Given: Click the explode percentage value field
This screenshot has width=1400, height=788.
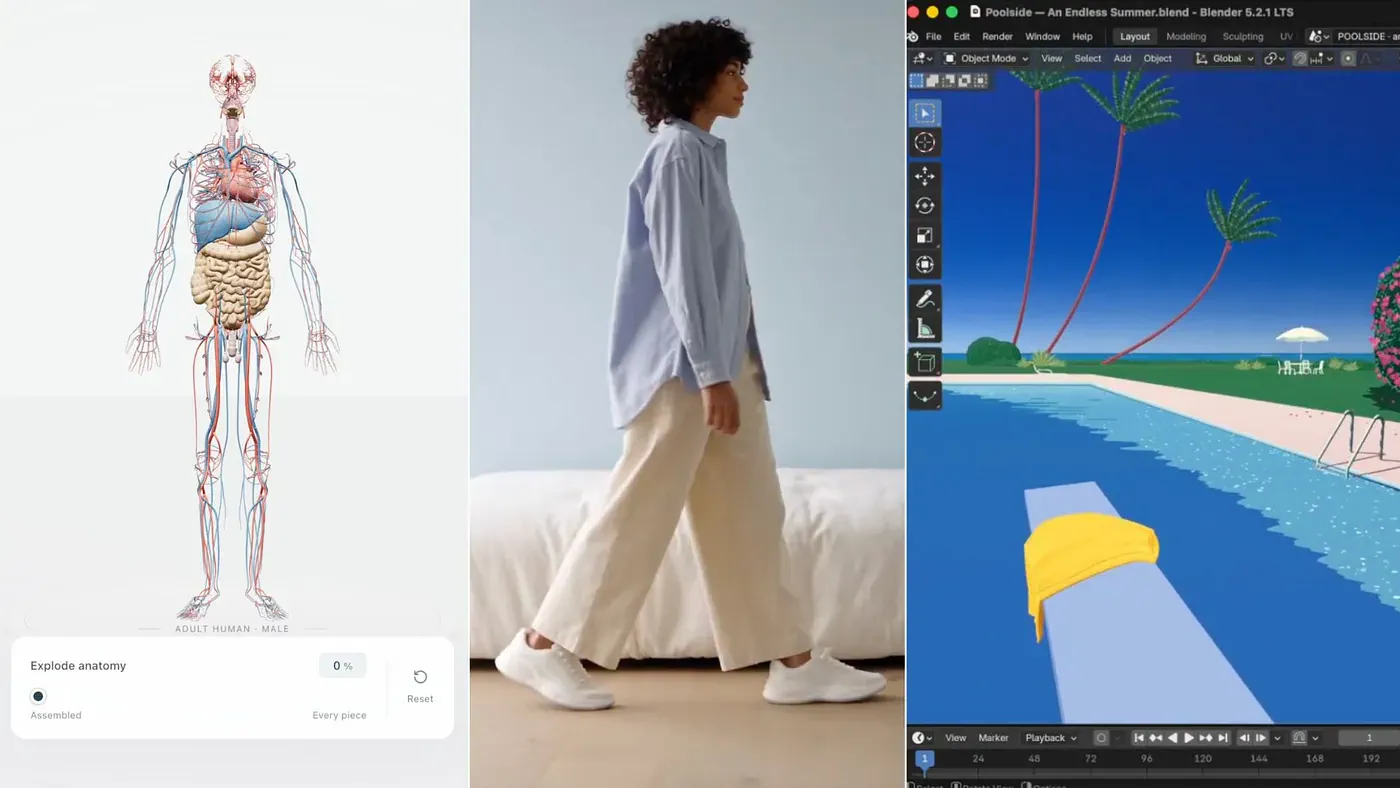Looking at the screenshot, I should tap(343, 666).
